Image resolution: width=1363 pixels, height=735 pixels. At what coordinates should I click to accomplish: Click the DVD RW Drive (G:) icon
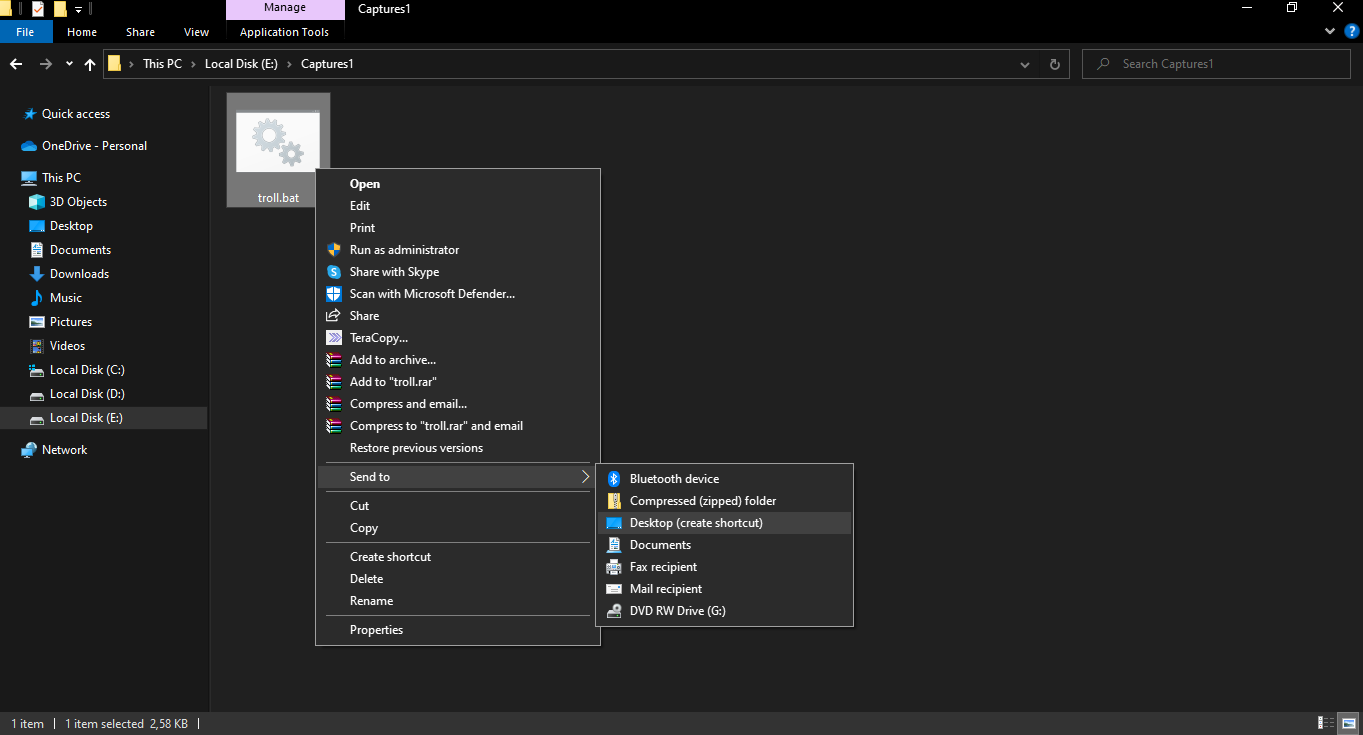(614, 611)
